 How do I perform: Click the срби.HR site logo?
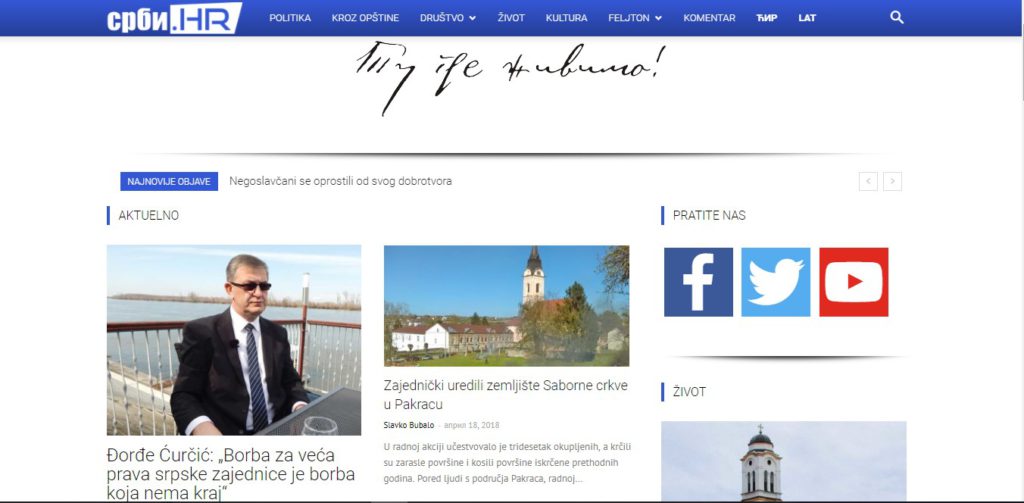pyautogui.click(x=174, y=18)
